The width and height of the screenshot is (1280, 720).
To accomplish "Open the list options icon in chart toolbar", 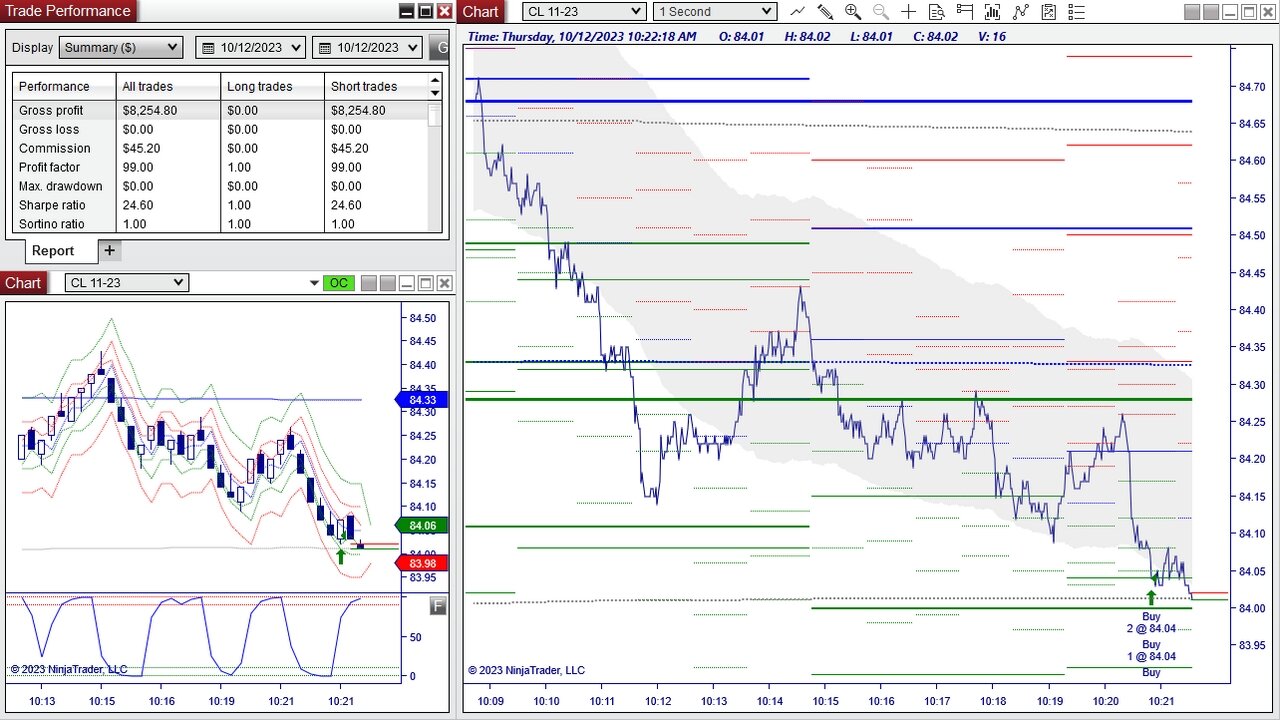I will coord(1076,12).
